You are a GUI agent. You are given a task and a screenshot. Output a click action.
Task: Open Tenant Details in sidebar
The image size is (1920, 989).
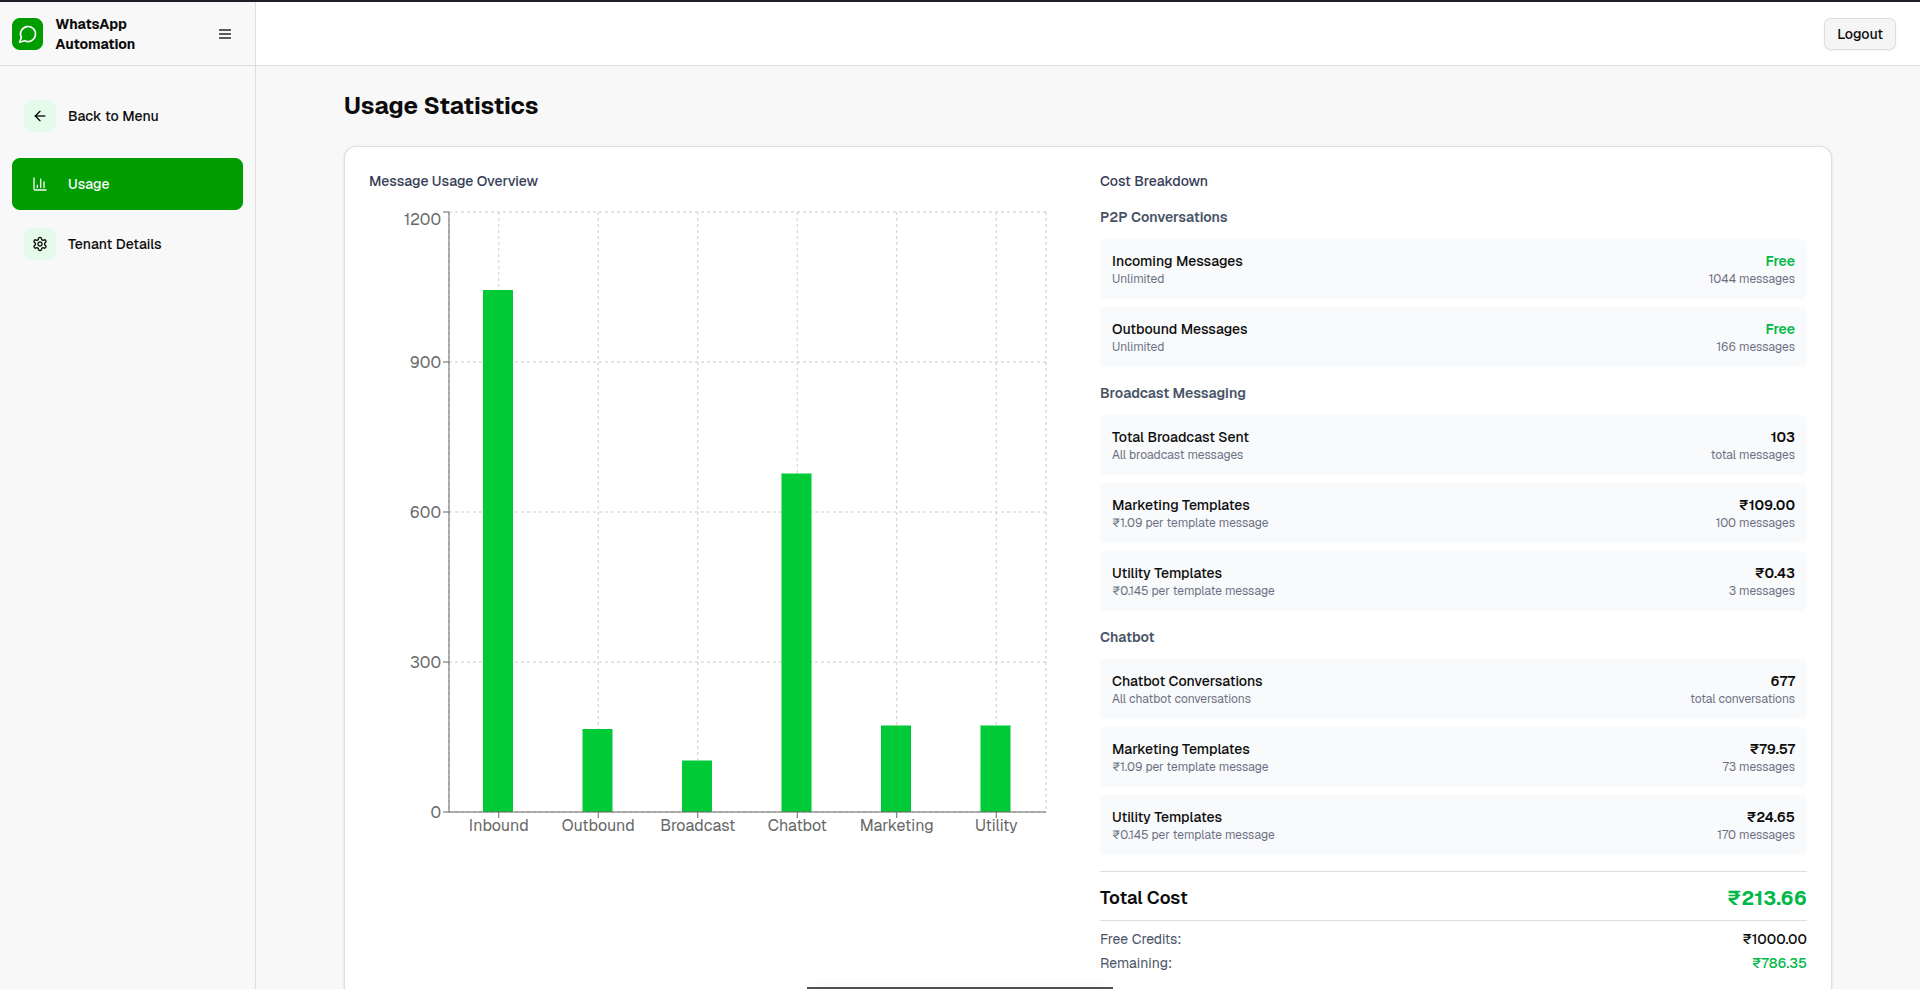click(x=127, y=244)
